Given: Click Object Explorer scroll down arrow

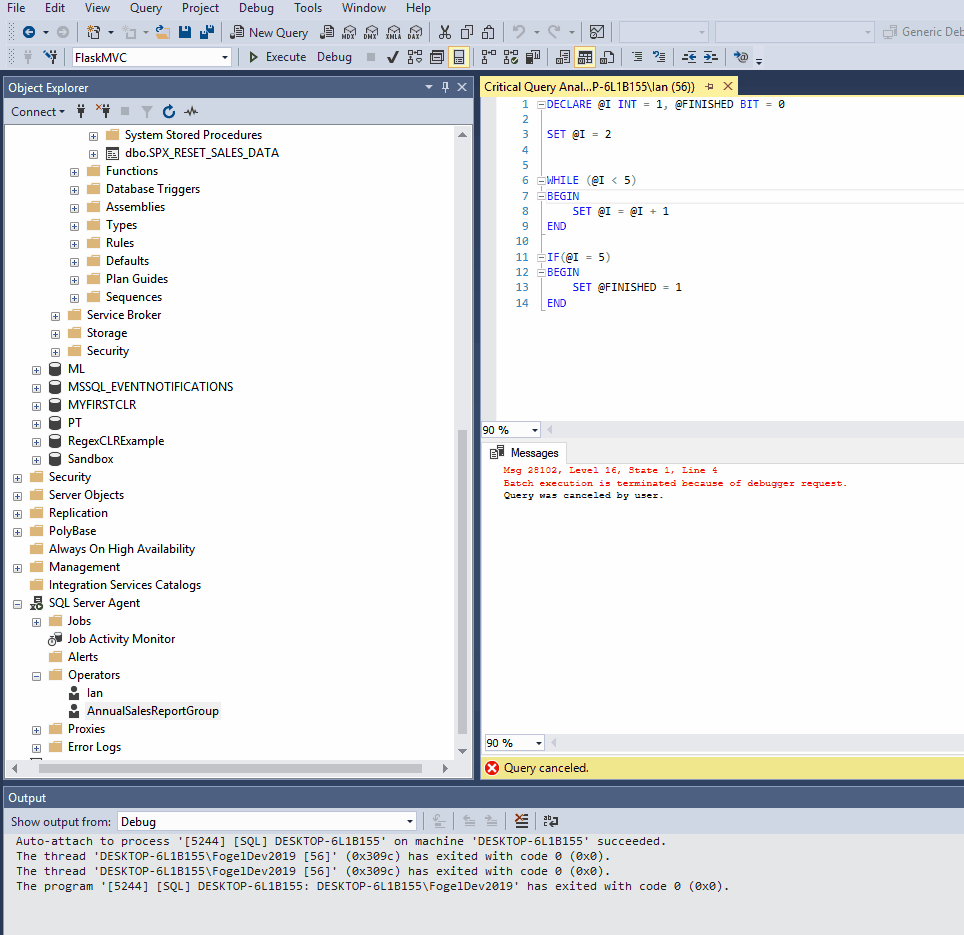Looking at the screenshot, I should click(462, 751).
